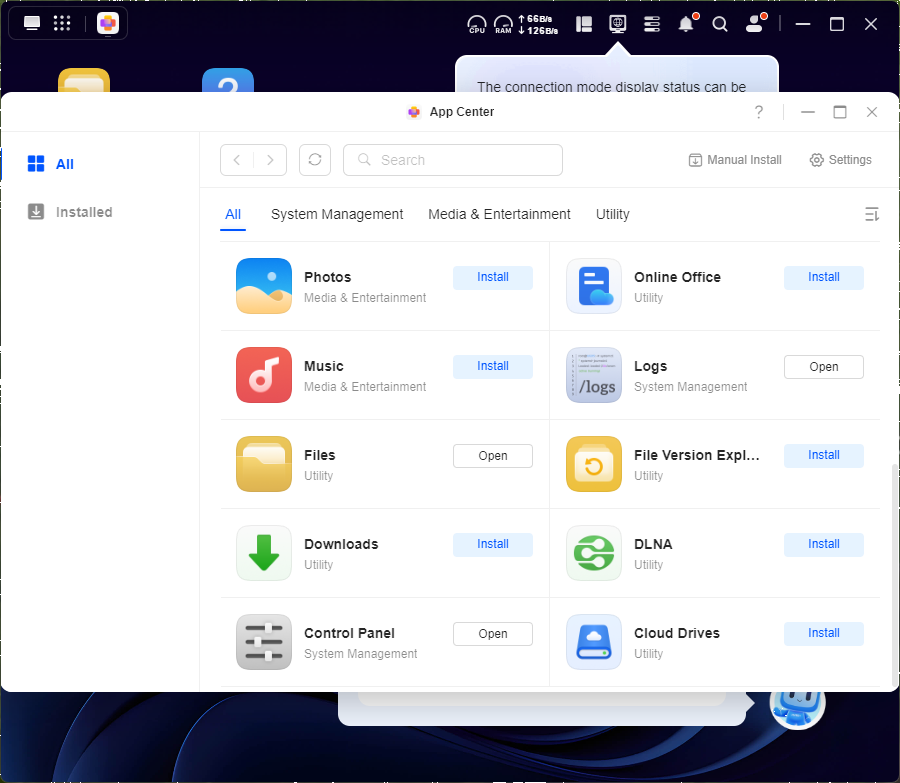Screen dimensions: 900x783
Task: Click Manual Install link
Action: [x=735, y=160]
